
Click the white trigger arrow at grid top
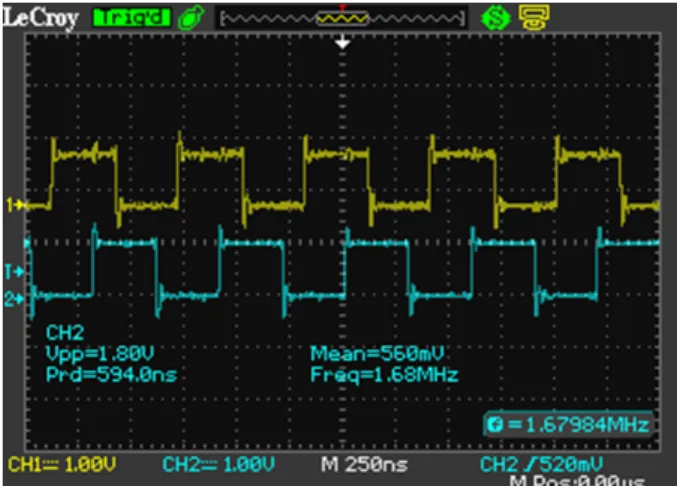tap(342, 42)
